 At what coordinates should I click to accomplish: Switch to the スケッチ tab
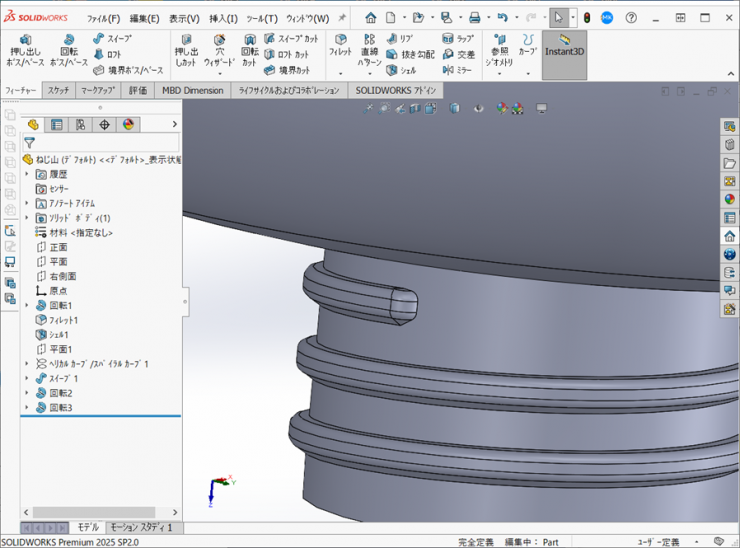click(58, 90)
